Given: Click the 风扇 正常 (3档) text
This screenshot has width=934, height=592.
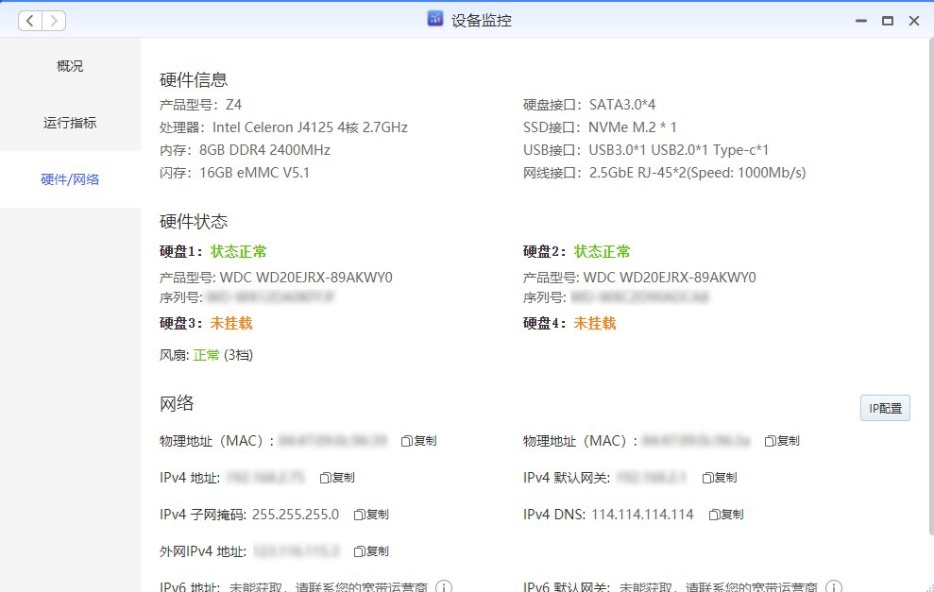Looking at the screenshot, I should pyautogui.click(x=206, y=356).
